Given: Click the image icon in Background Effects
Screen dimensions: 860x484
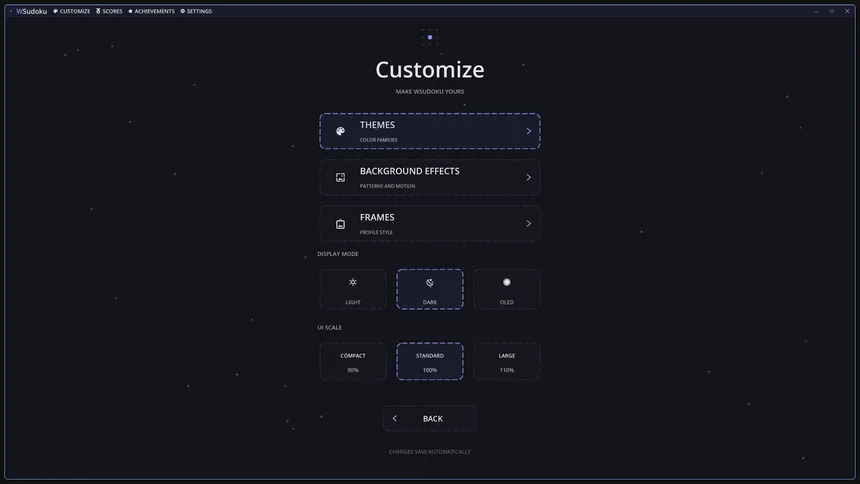Looking at the screenshot, I should coord(341,177).
